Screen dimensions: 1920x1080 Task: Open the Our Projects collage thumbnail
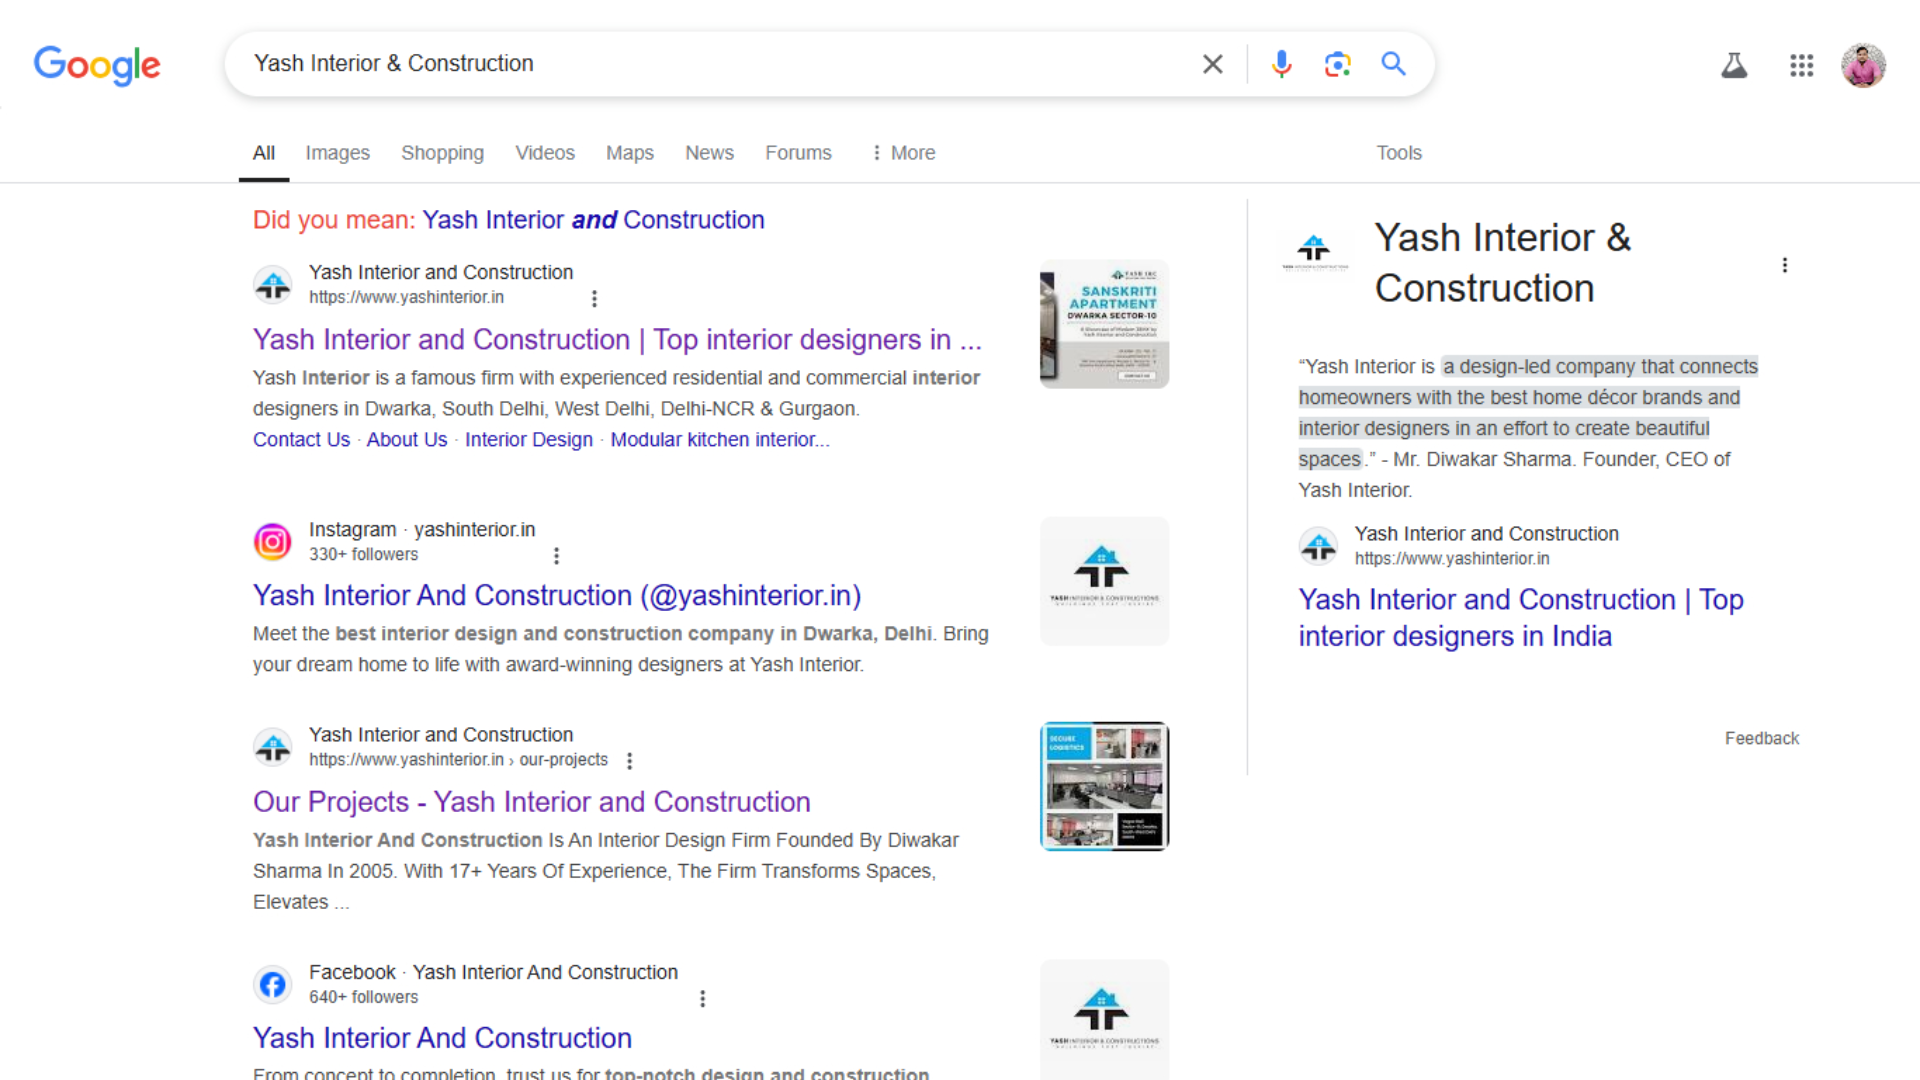click(1104, 786)
